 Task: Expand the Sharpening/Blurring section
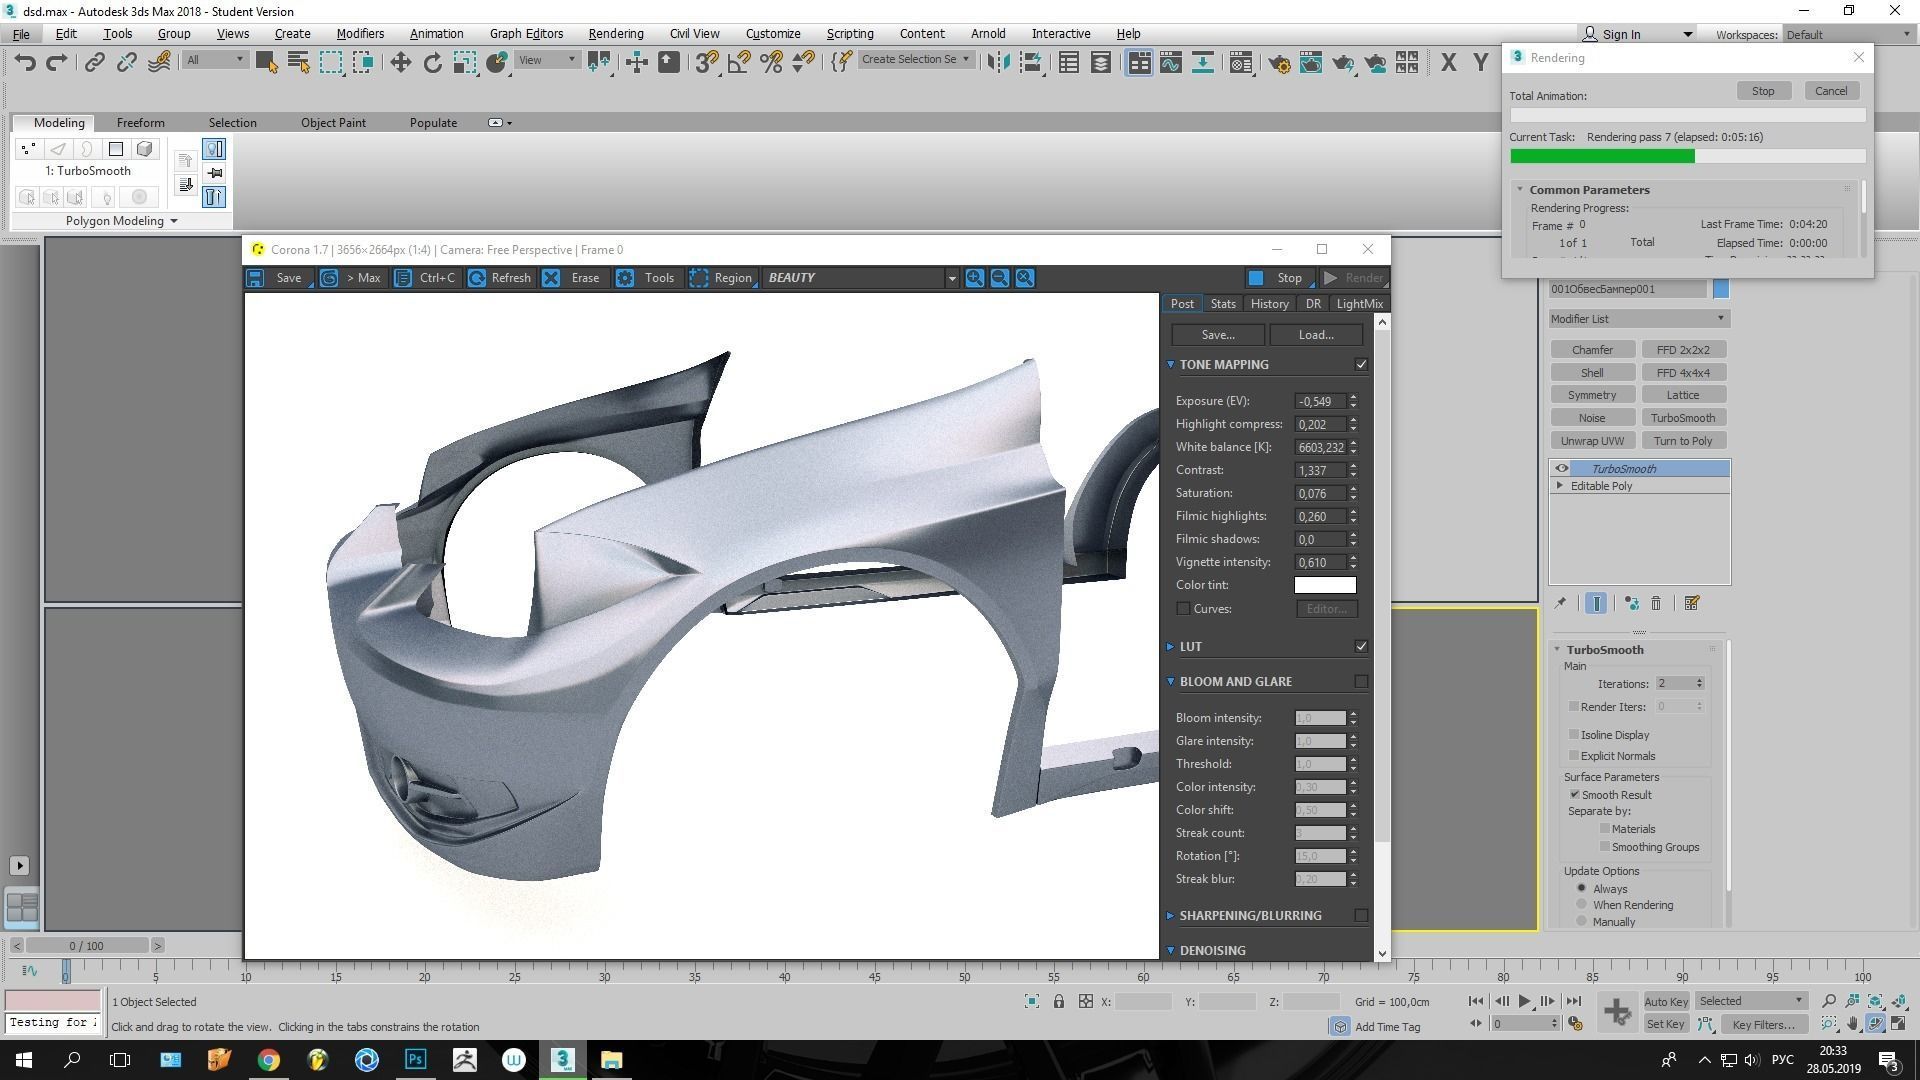[1250, 915]
